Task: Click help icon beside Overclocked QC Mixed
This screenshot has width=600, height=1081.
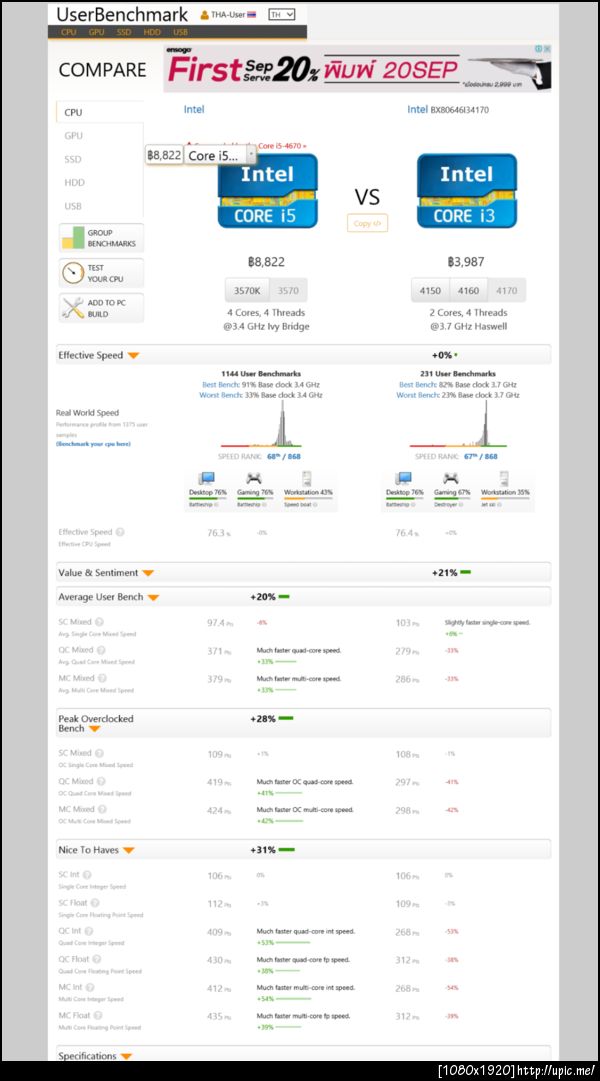Action: (101, 782)
